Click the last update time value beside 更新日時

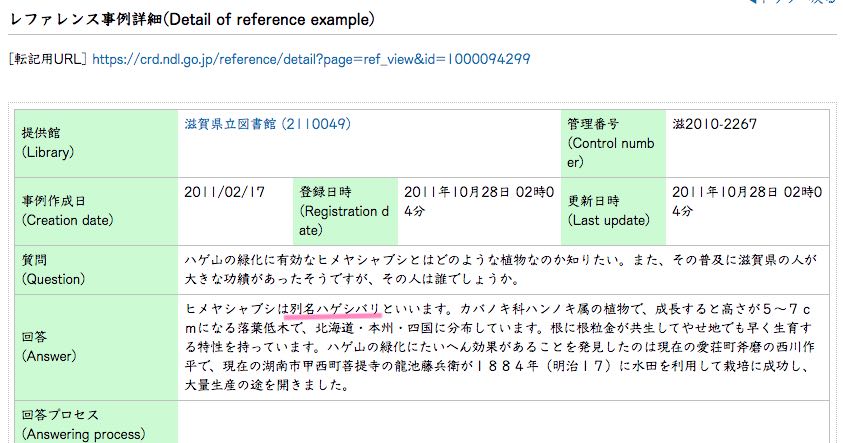click(747, 202)
